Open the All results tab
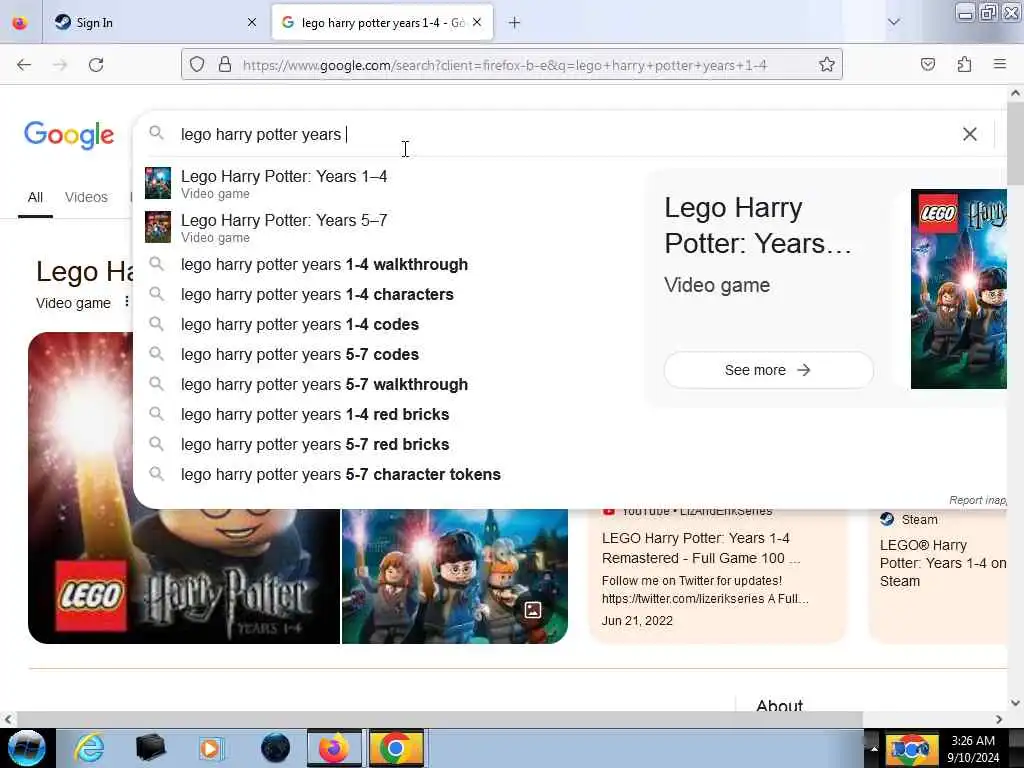Screen dimensions: 1024x768 pos(35,197)
